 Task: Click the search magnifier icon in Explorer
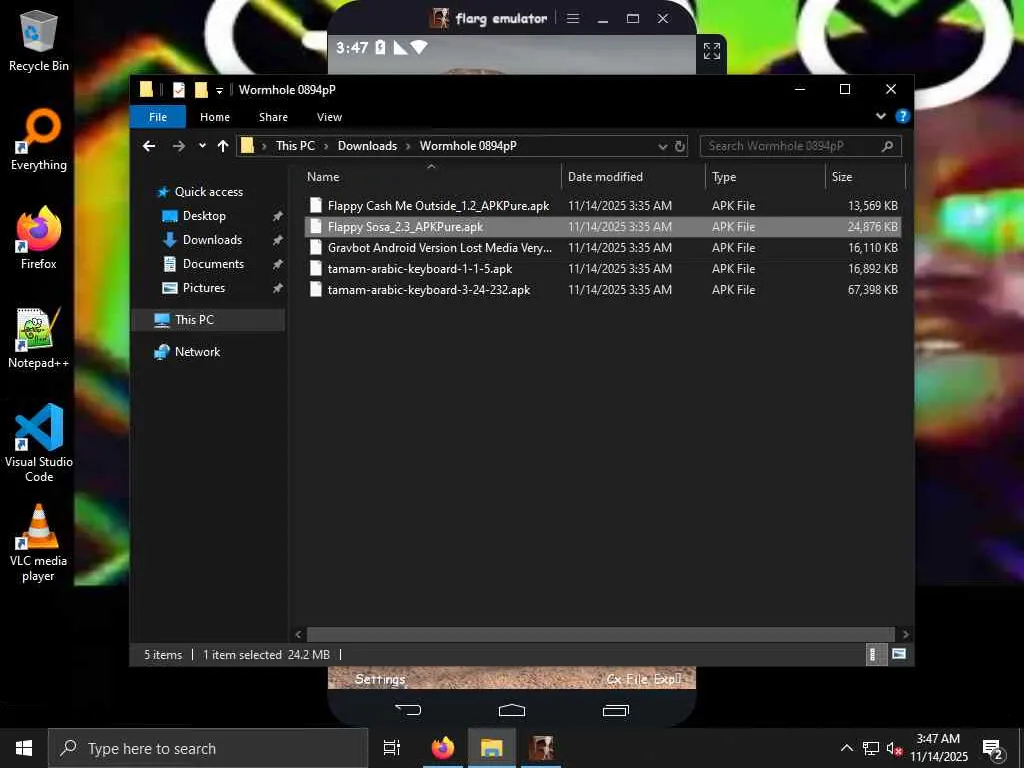pyautogui.click(x=887, y=146)
